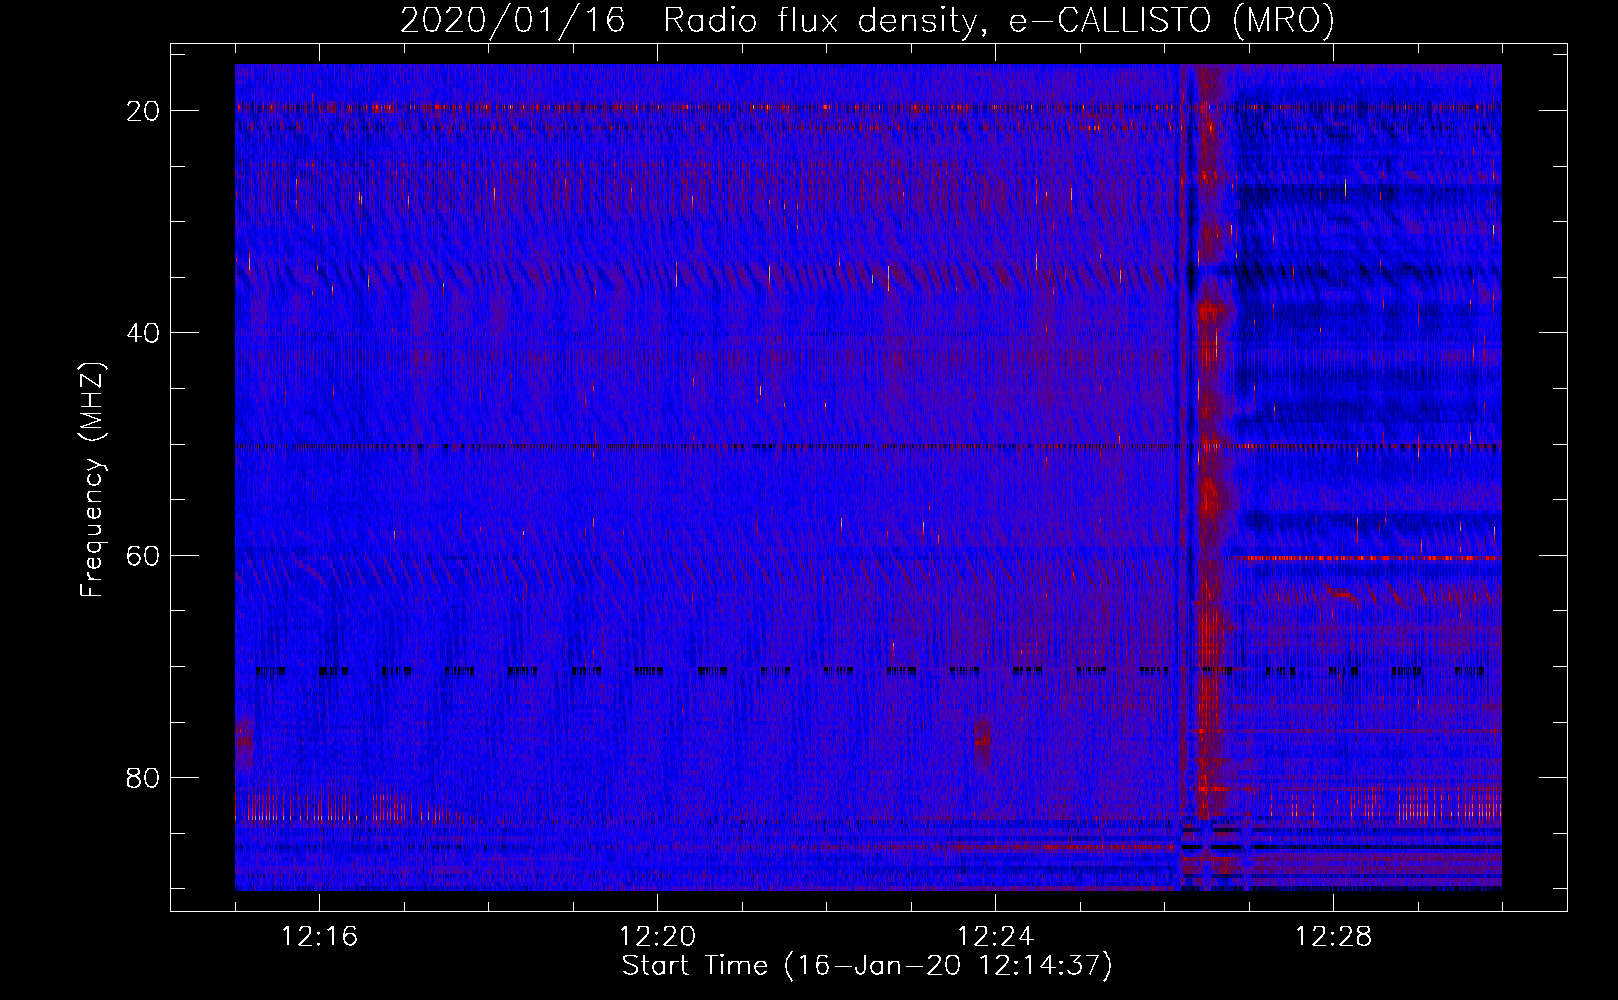The image size is (1618, 1000).
Task: Click the 'Start Time (16-Jan-20 12:14:37)' label
Action: pos(867,966)
